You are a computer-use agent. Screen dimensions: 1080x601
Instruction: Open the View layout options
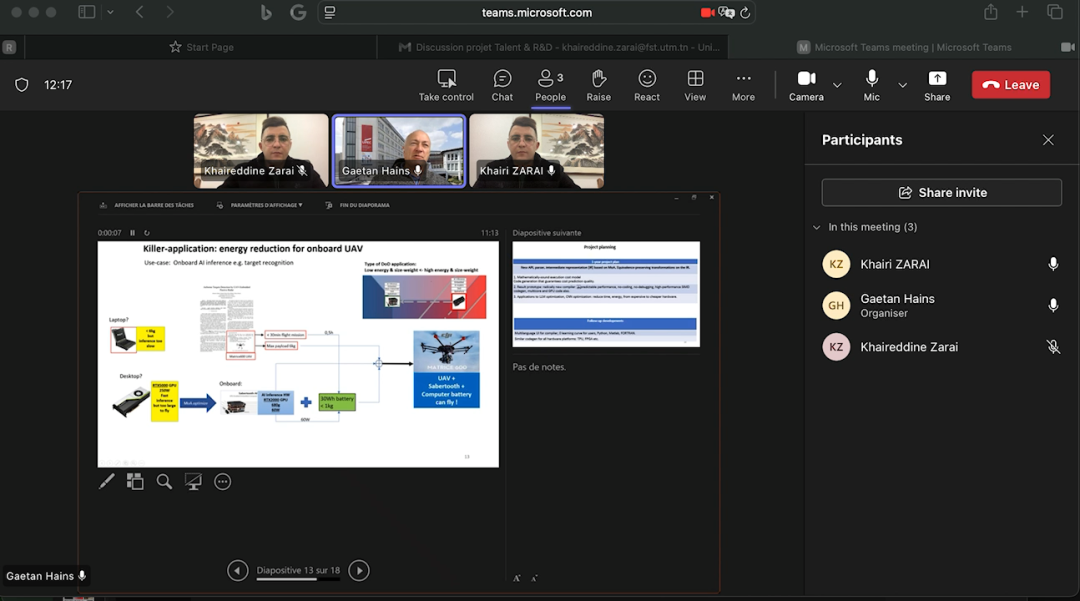click(695, 85)
